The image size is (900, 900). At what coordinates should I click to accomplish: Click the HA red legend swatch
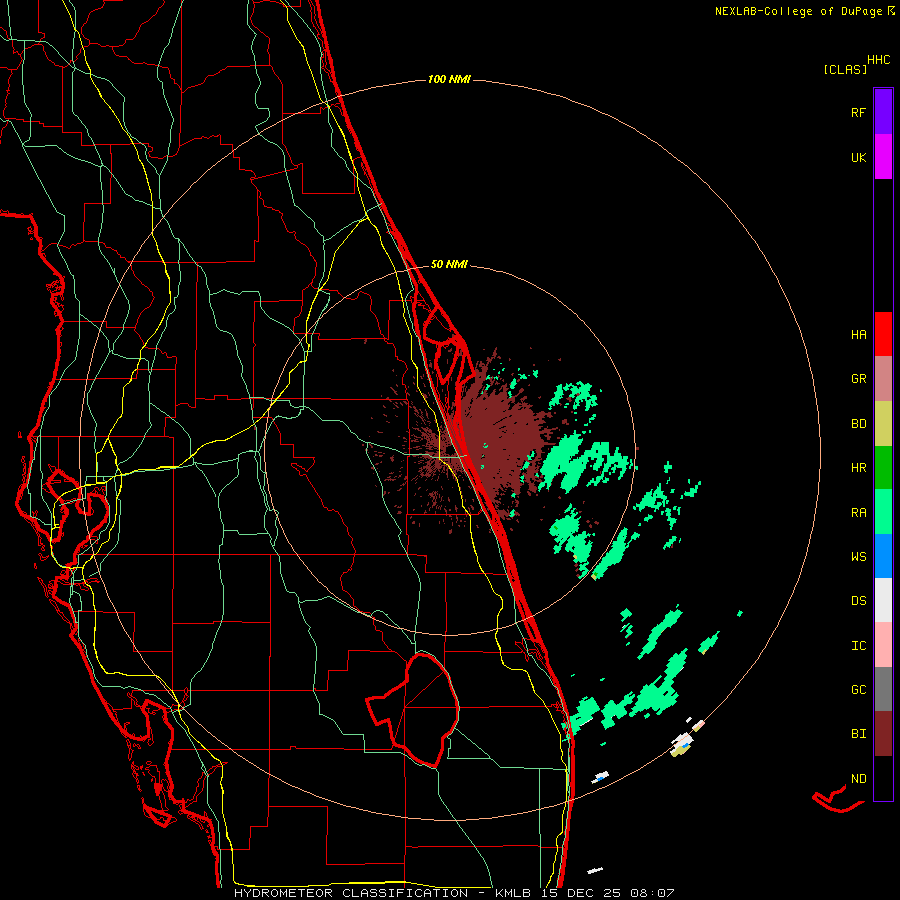click(x=883, y=334)
